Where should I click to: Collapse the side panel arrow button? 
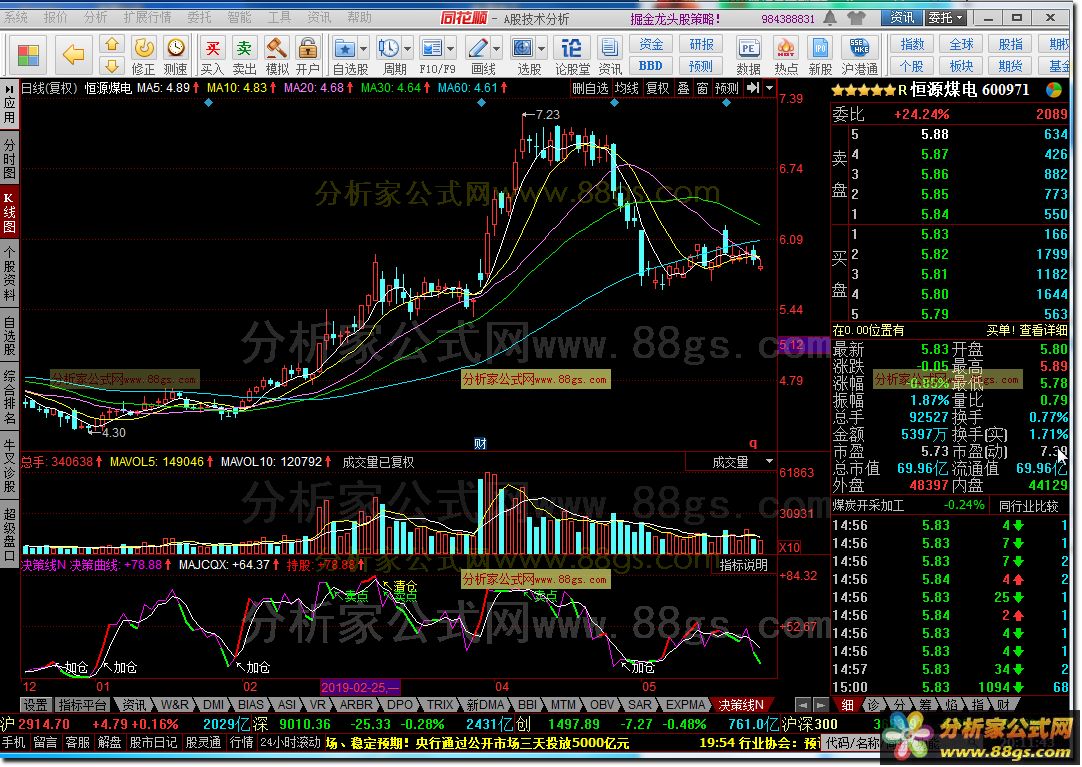click(x=753, y=88)
